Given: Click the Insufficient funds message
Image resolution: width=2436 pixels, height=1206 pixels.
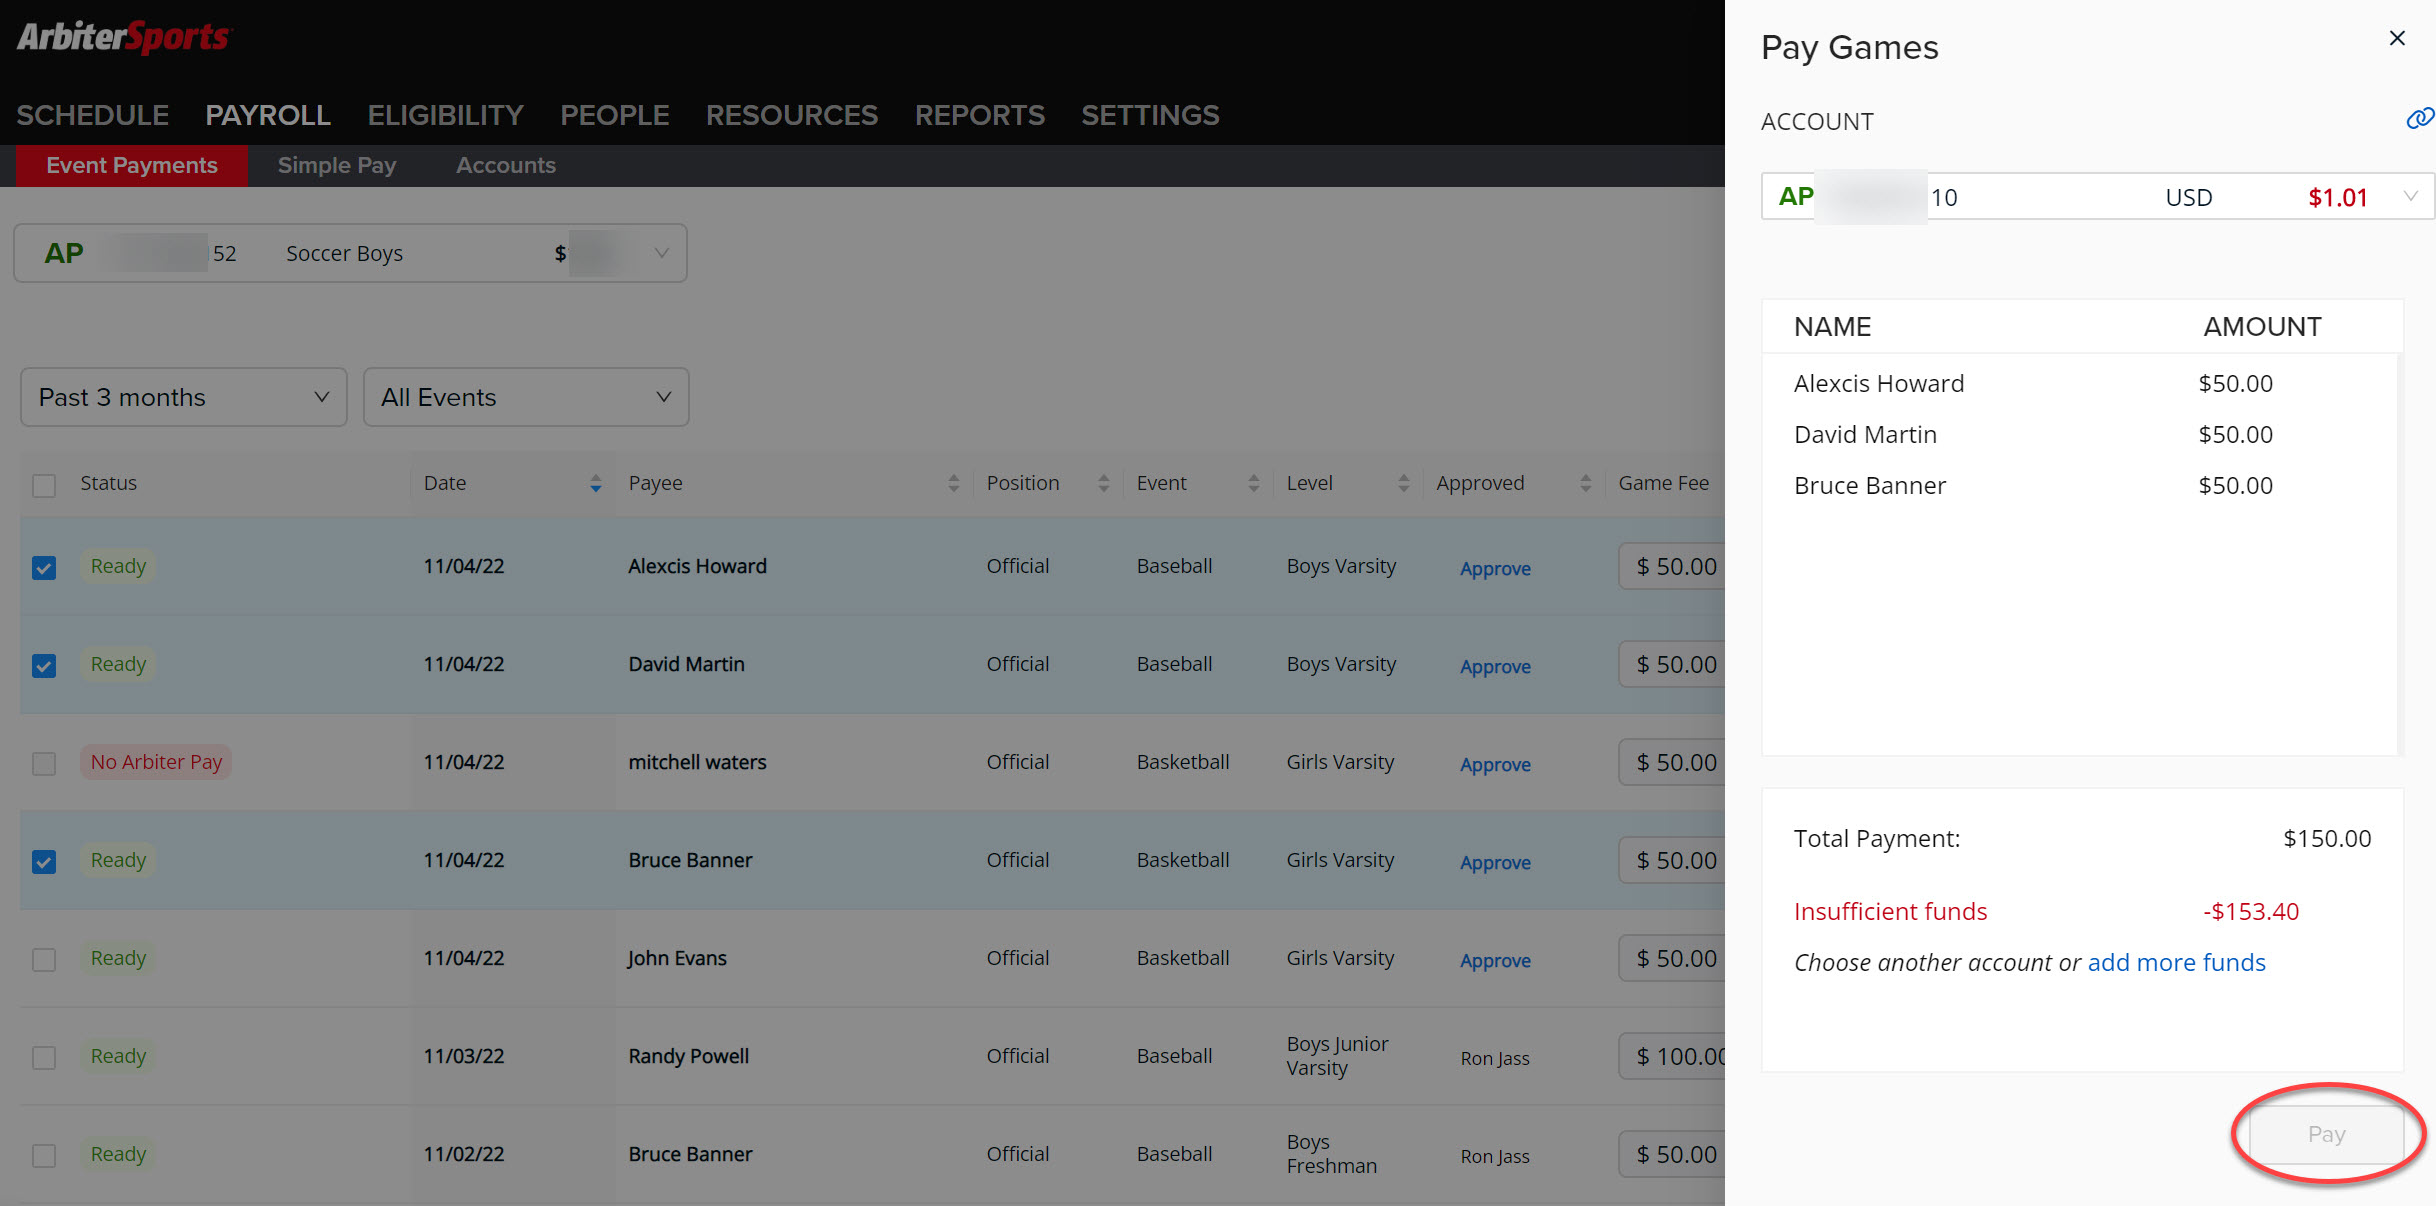Looking at the screenshot, I should click(x=1890, y=911).
